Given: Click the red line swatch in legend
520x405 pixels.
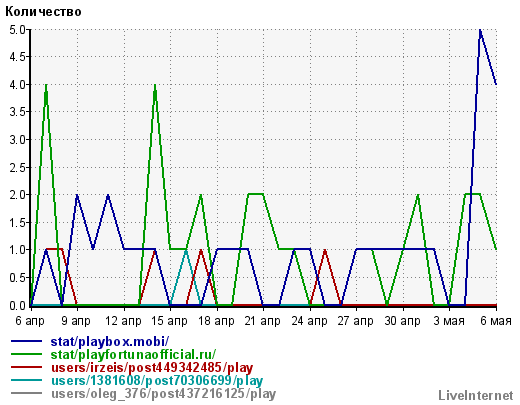Looking at the screenshot, I should [x=27, y=367].
